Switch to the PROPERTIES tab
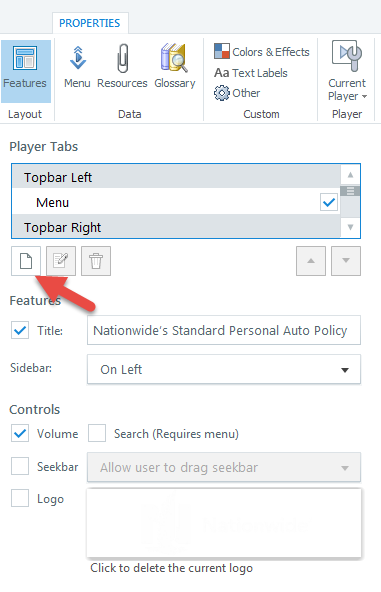Image resolution: width=381 pixels, height=592 pixels. pyautogui.click(x=90, y=23)
